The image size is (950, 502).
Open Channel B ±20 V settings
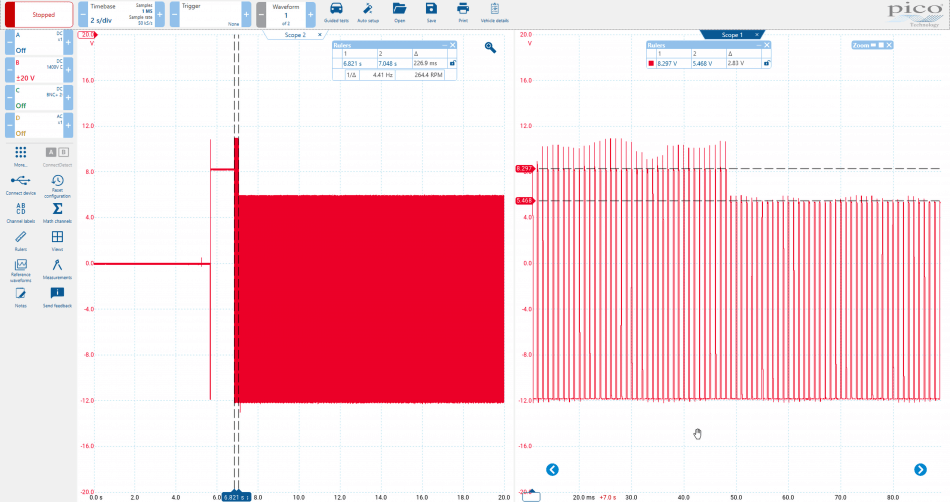click(39, 70)
